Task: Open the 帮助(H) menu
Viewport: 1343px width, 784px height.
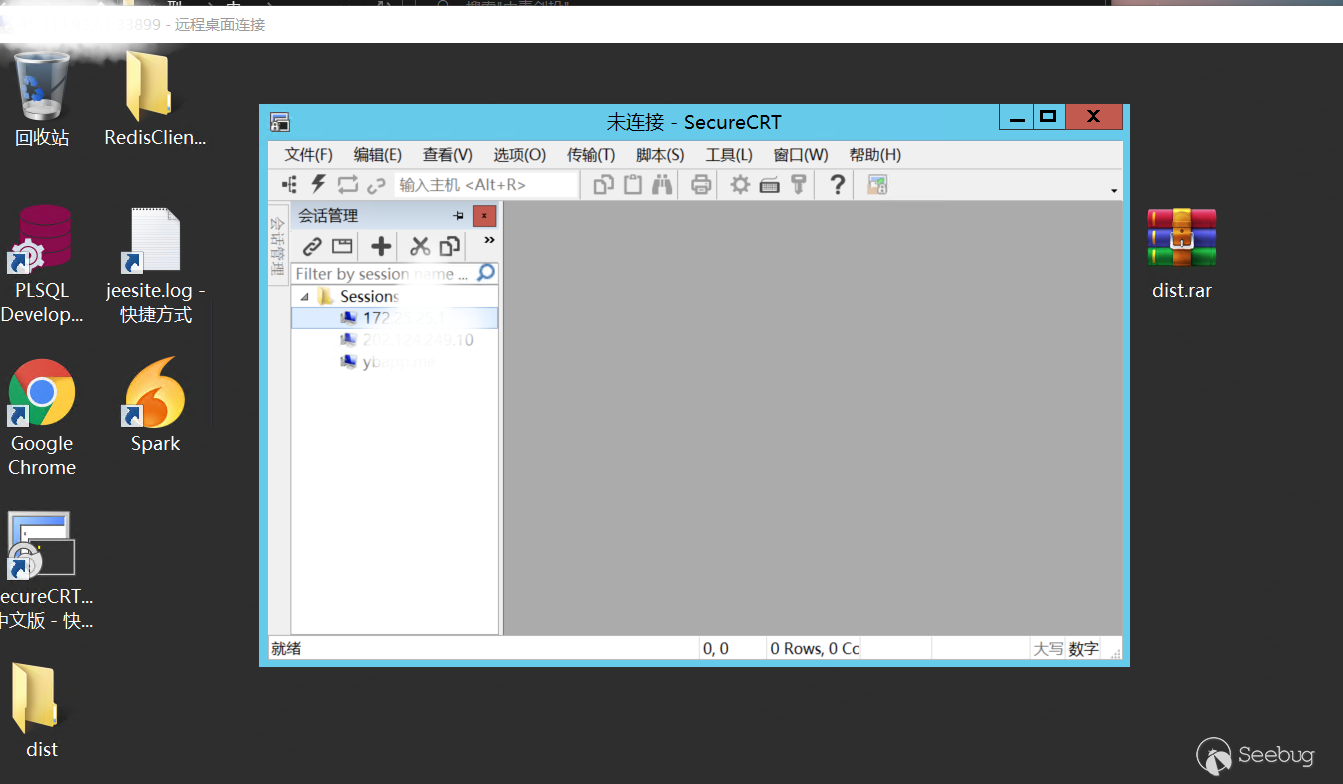Action: [875, 155]
